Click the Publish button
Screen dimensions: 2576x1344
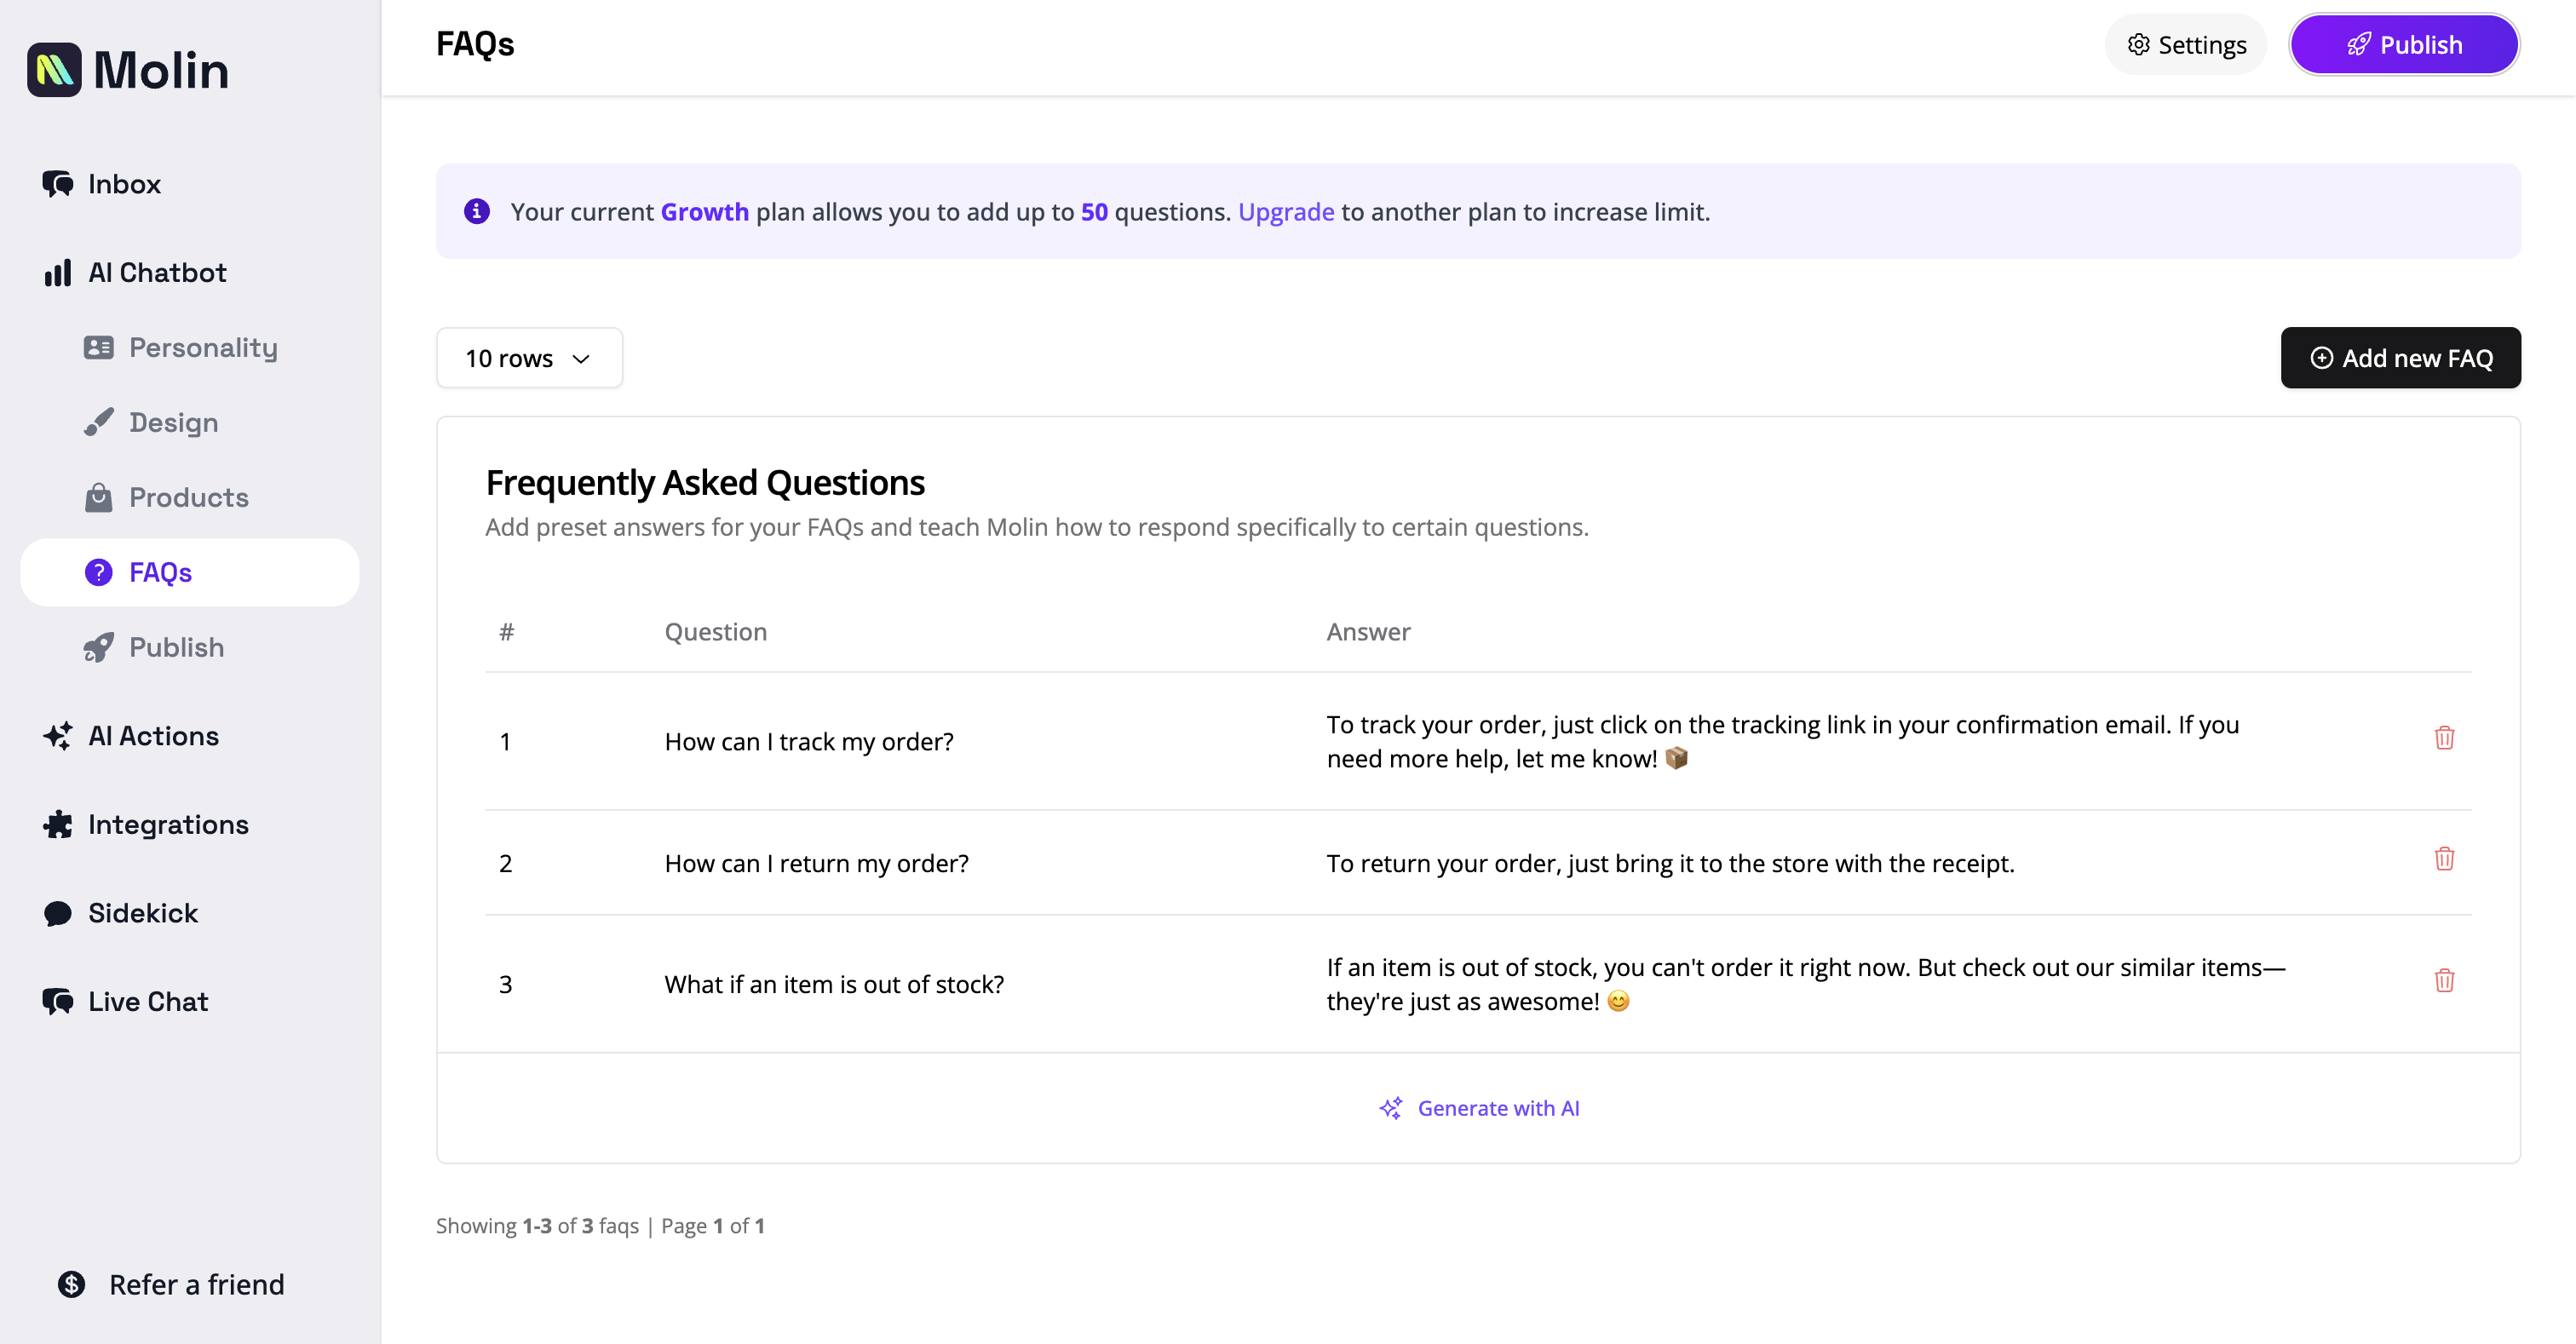pyautogui.click(x=2404, y=44)
